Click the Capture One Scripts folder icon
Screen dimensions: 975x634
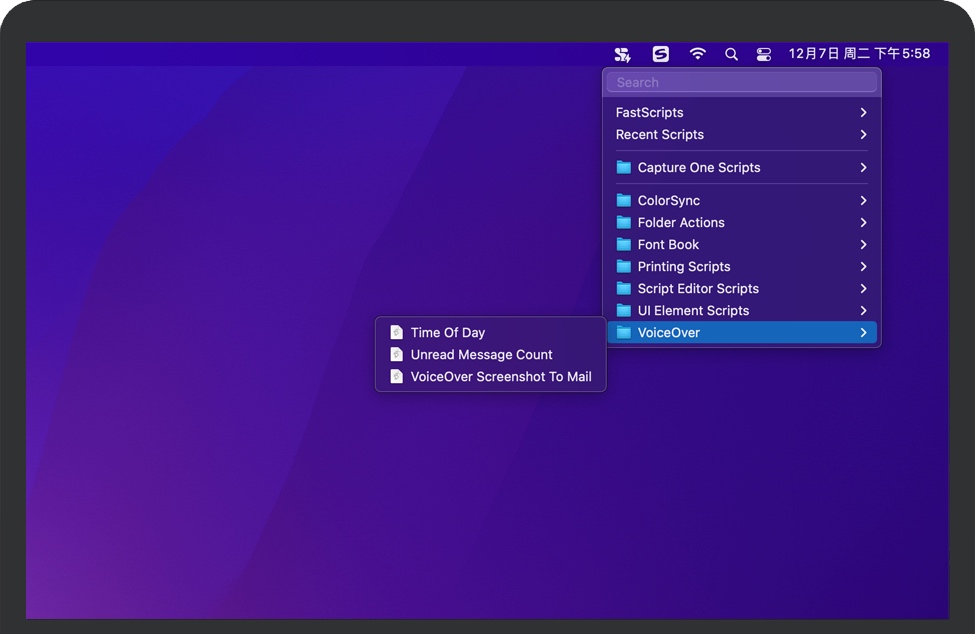click(x=624, y=168)
